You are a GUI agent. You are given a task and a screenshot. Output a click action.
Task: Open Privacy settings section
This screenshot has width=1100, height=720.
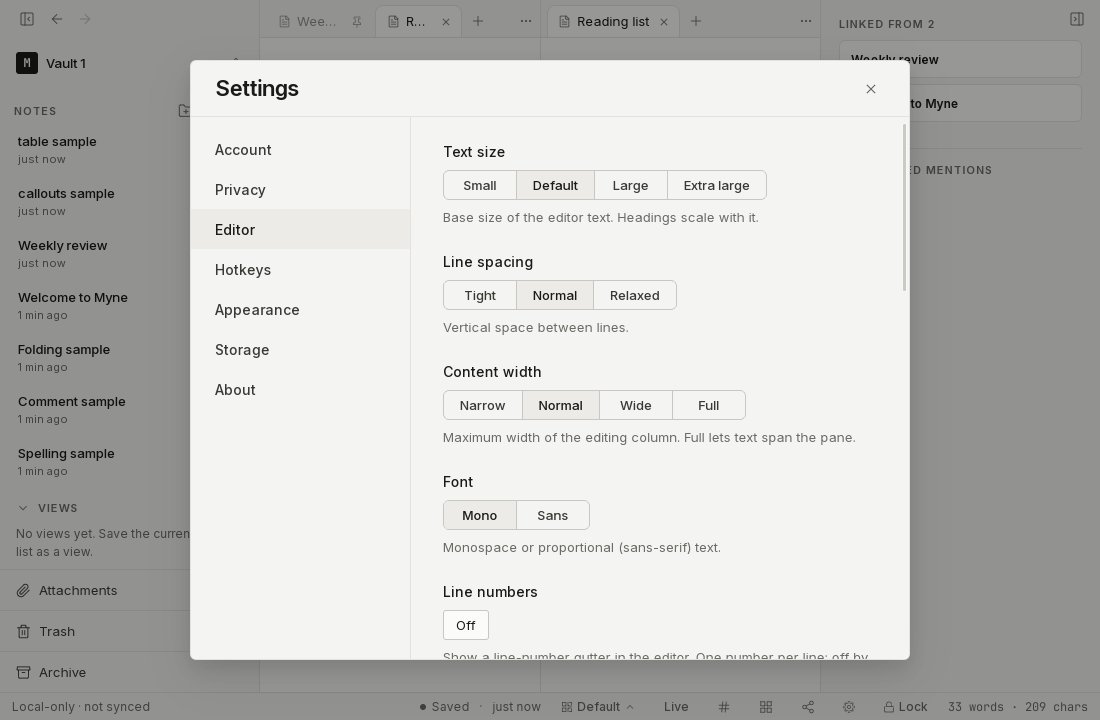pos(300,189)
